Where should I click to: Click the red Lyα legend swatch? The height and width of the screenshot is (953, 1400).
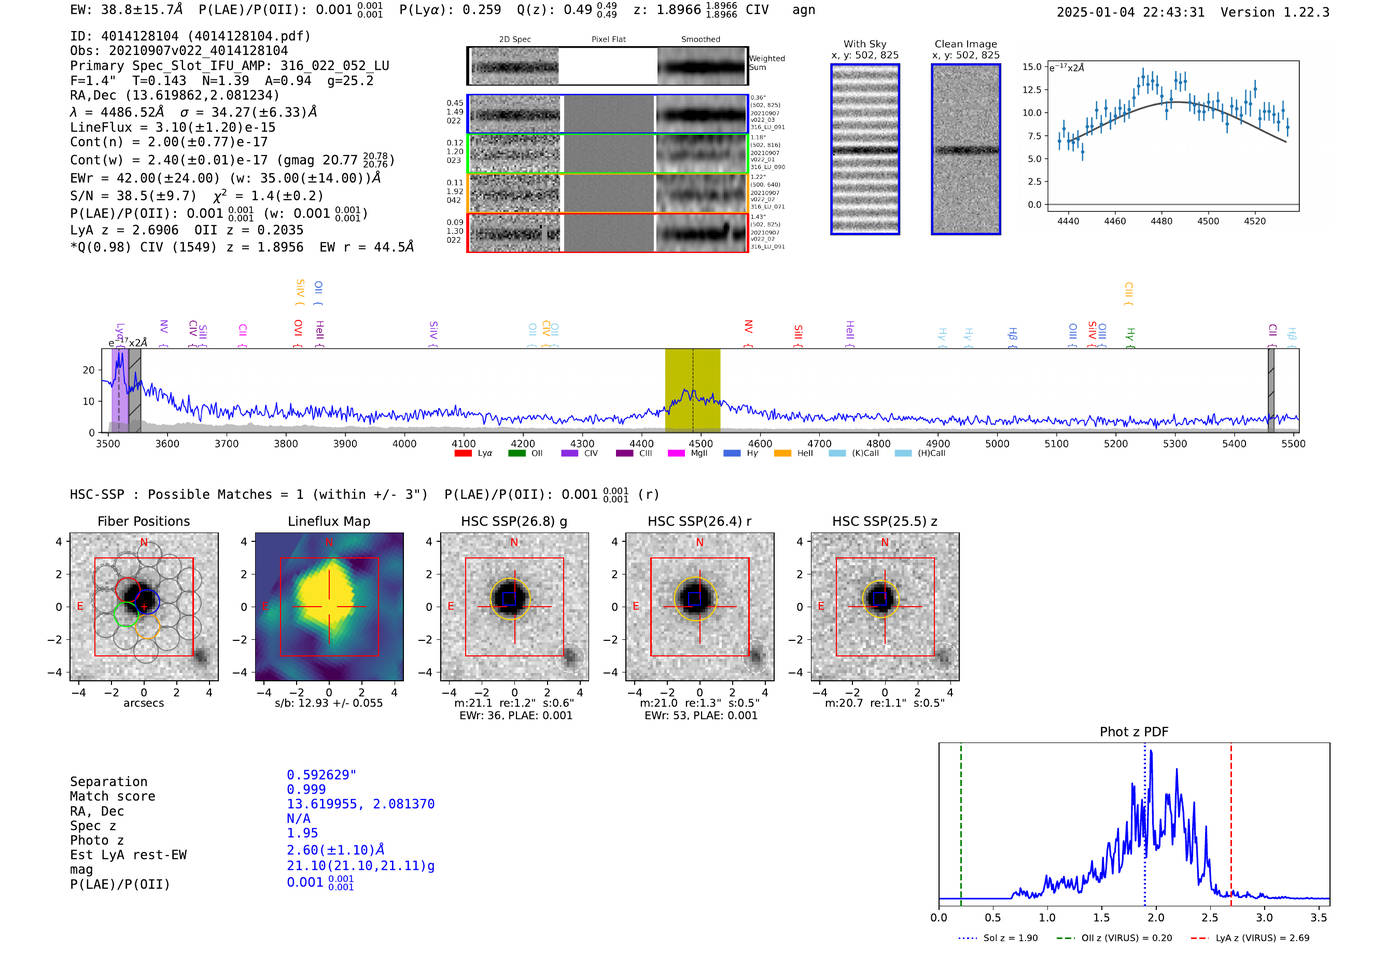[x=463, y=453]
